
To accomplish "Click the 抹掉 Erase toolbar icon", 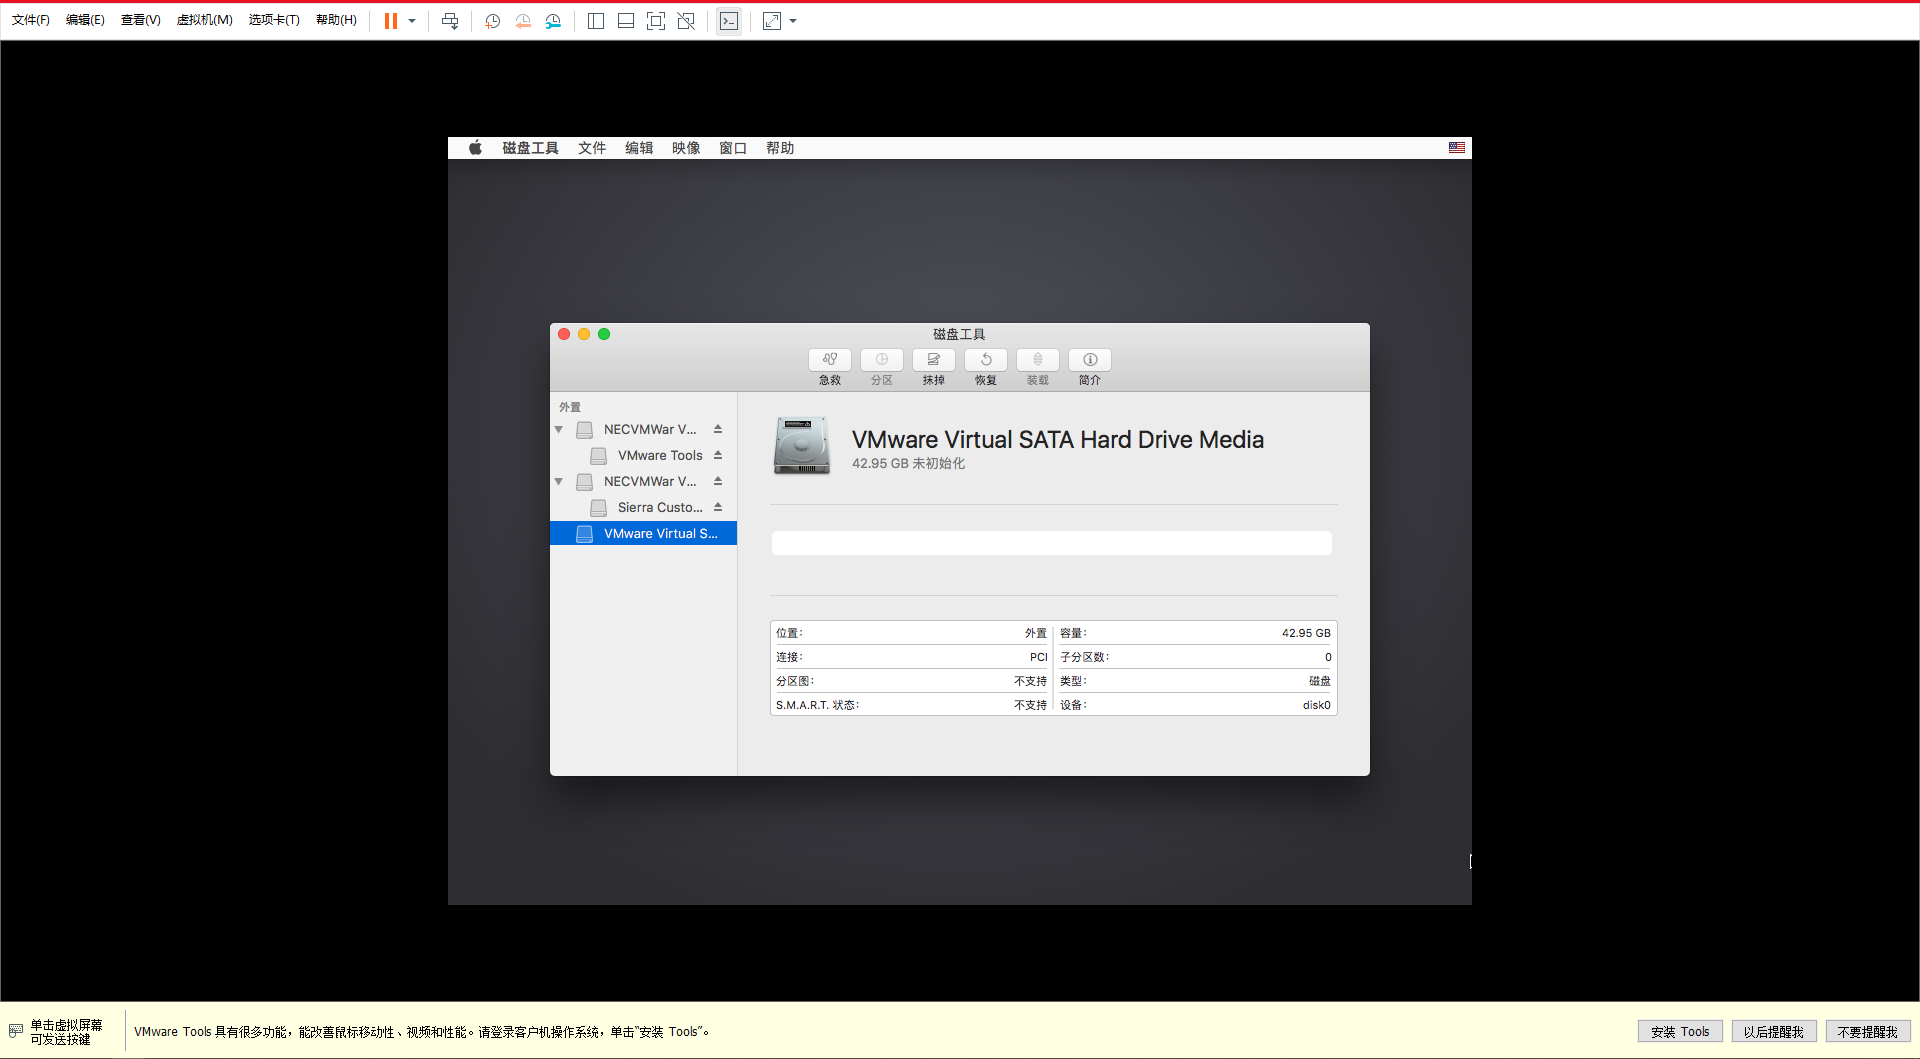I will 934,360.
